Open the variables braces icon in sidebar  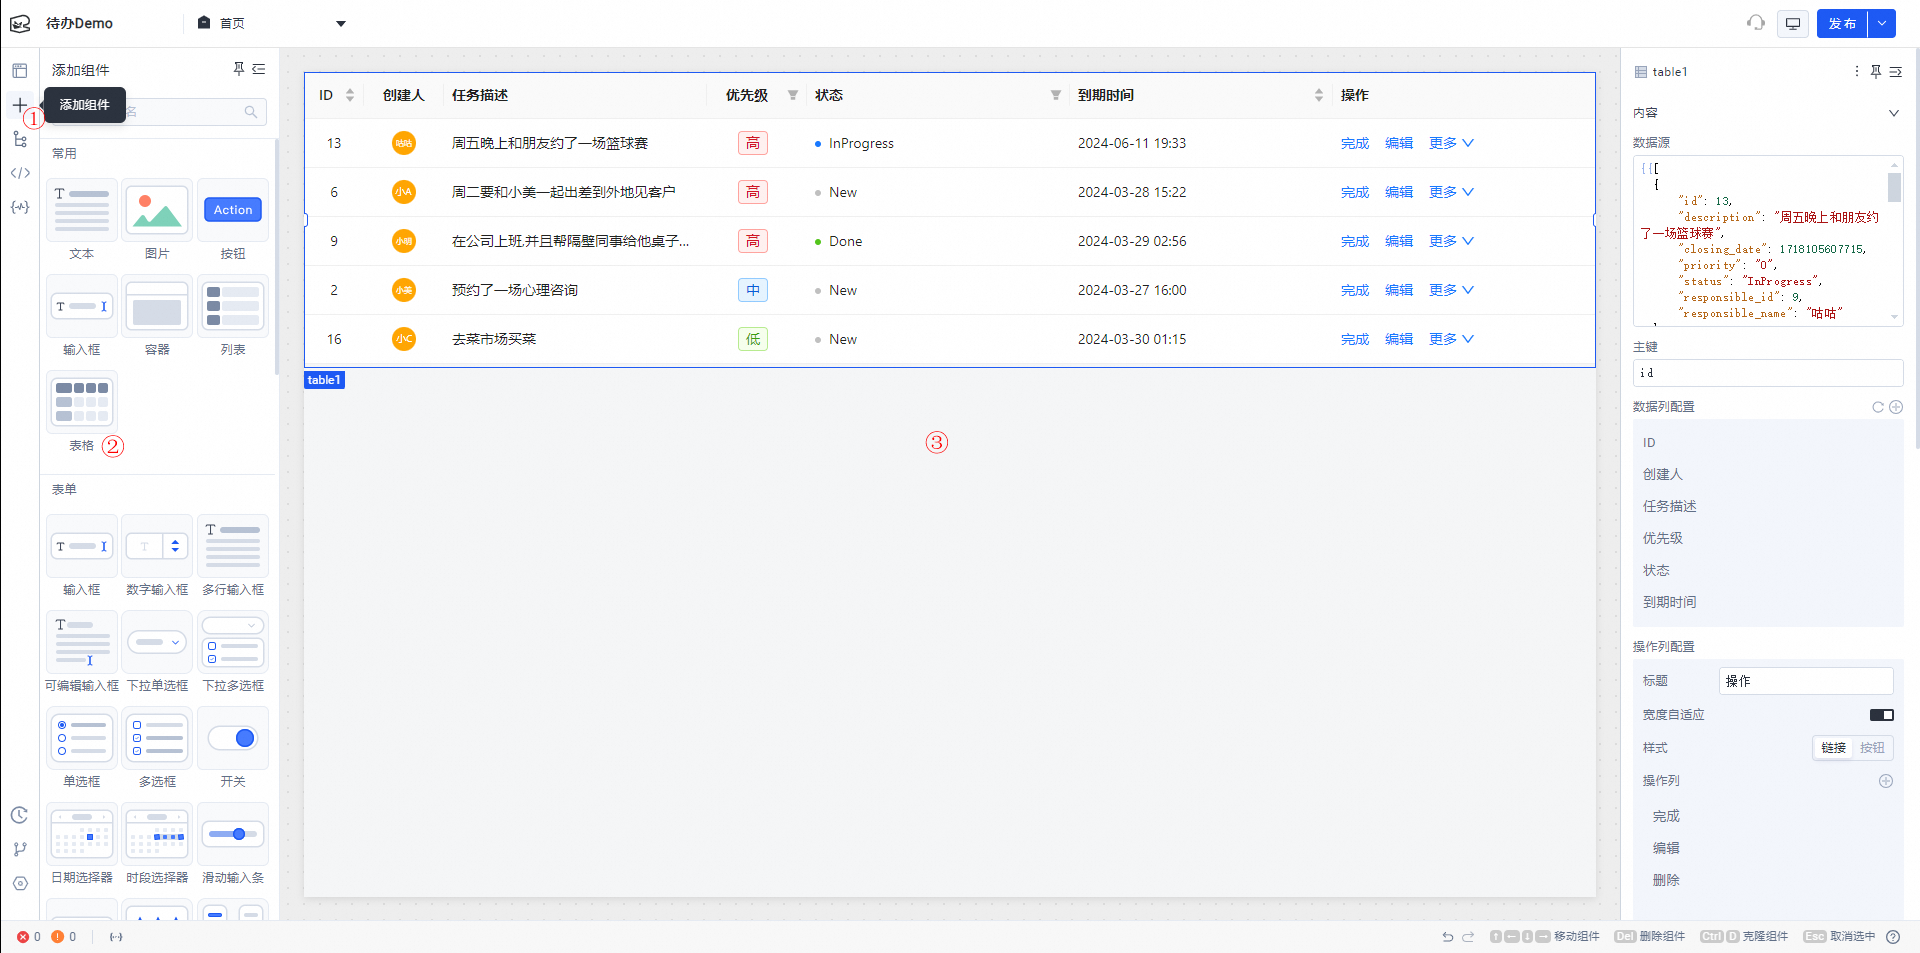pos(20,207)
